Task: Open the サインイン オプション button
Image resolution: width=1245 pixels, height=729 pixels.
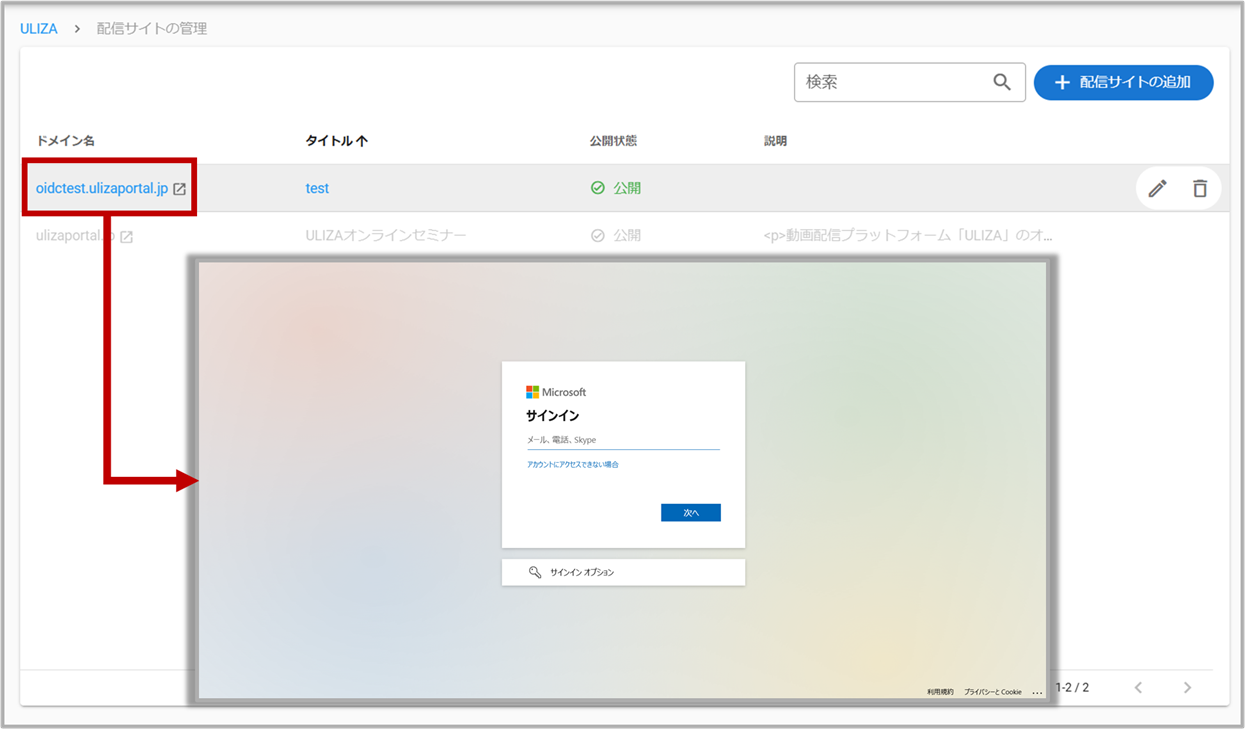Action: coord(623,573)
